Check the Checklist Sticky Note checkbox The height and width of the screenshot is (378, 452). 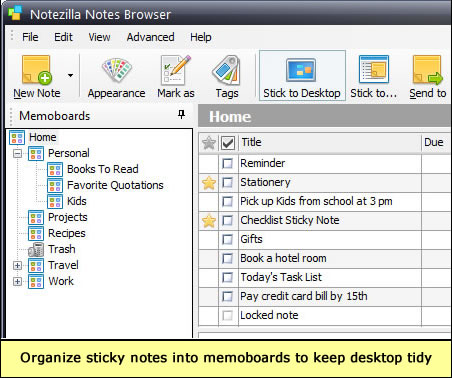pyautogui.click(x=228, y=220)
